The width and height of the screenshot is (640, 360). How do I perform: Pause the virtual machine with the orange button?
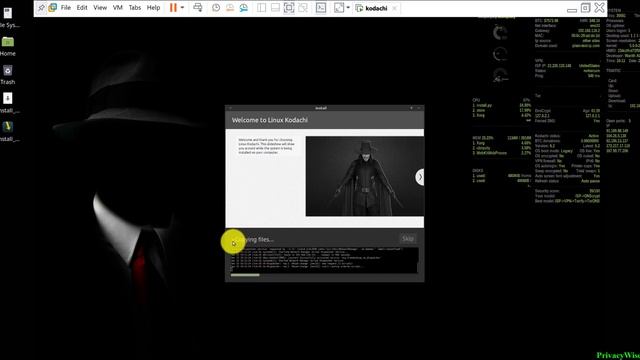(173, 8)
